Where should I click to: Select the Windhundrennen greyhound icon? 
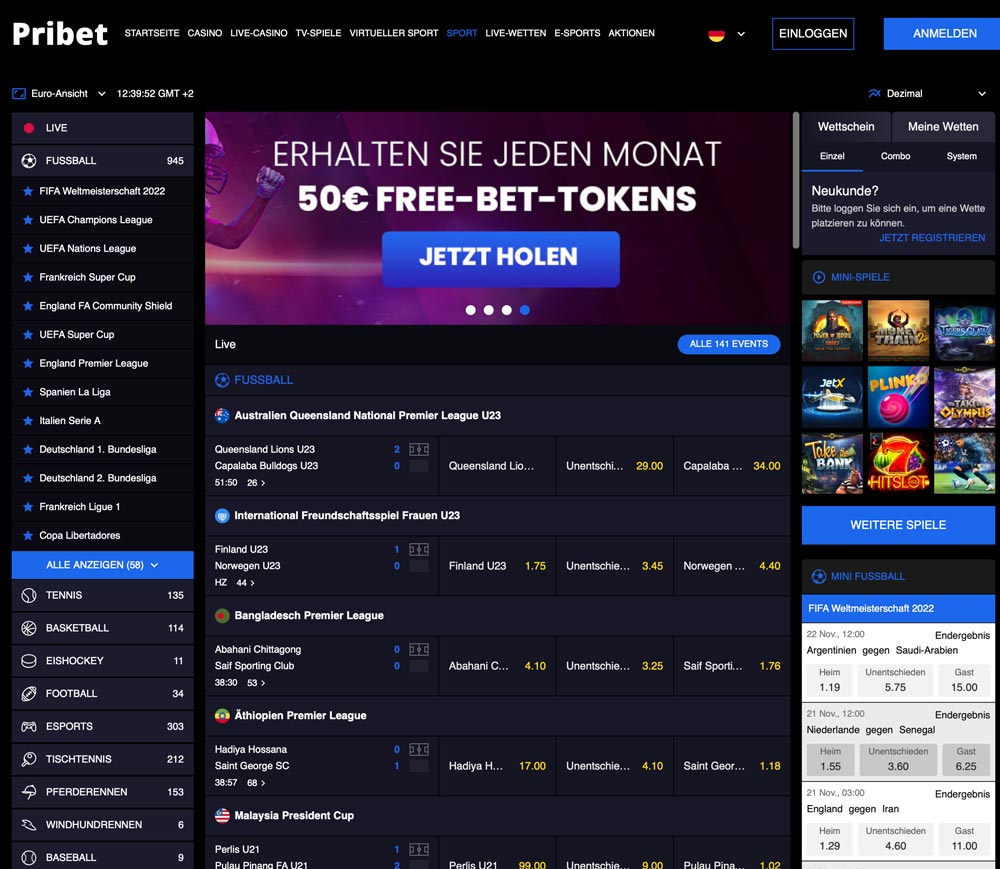click(27, 824)
